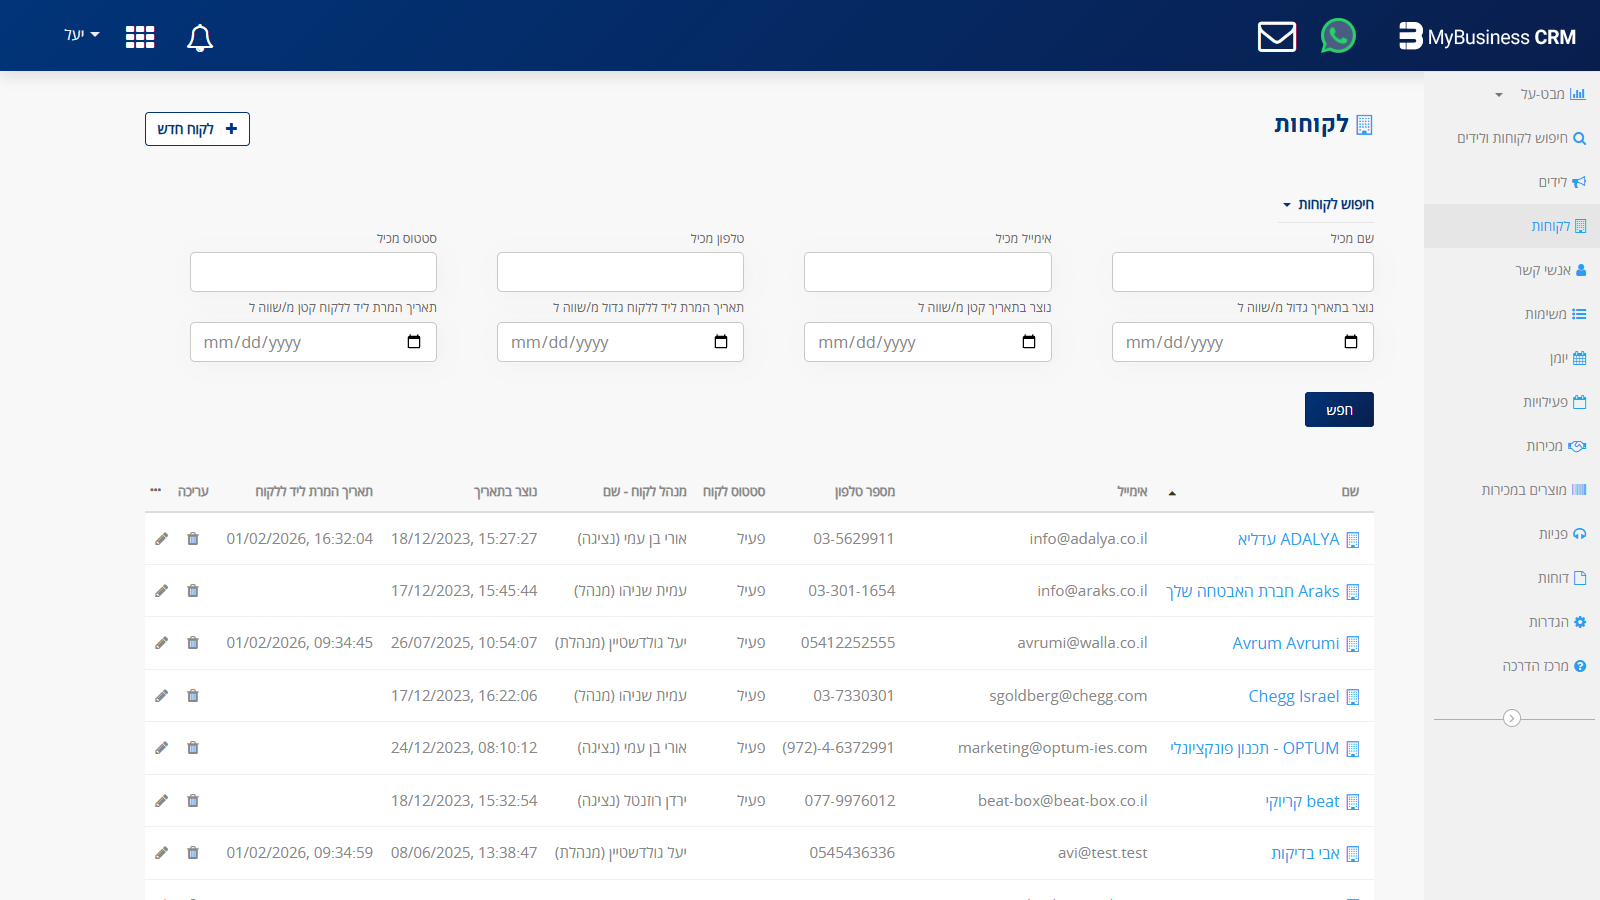This screenshot has height=900, width=1600.
Task: Expand the יעל user dropdown
Action: pos(82,35)
